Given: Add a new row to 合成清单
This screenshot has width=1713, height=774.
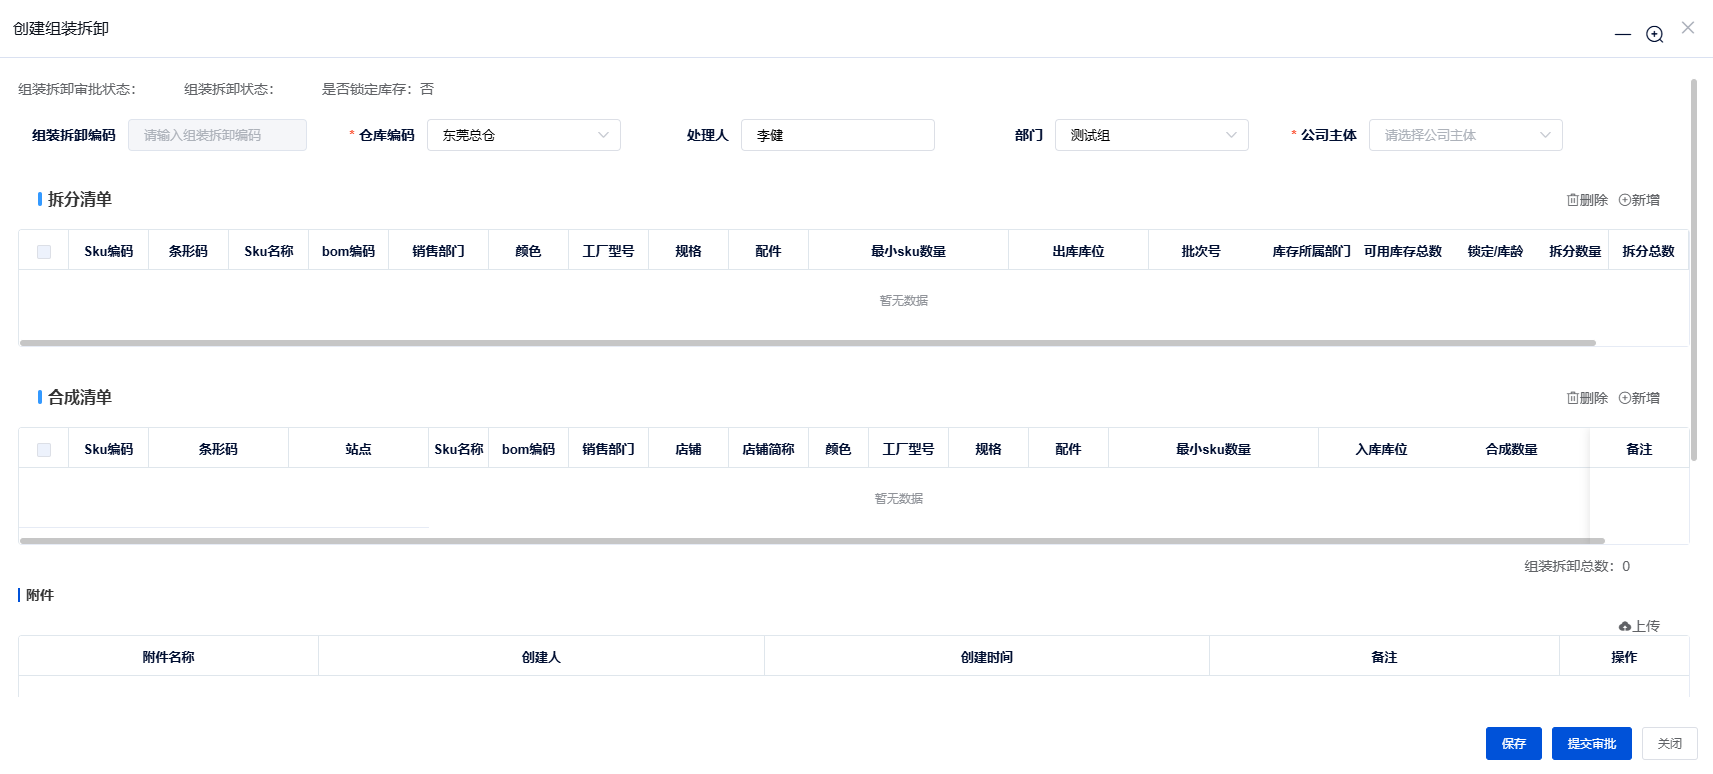Looking at the screenshot, I should [x=1639, y=398].
